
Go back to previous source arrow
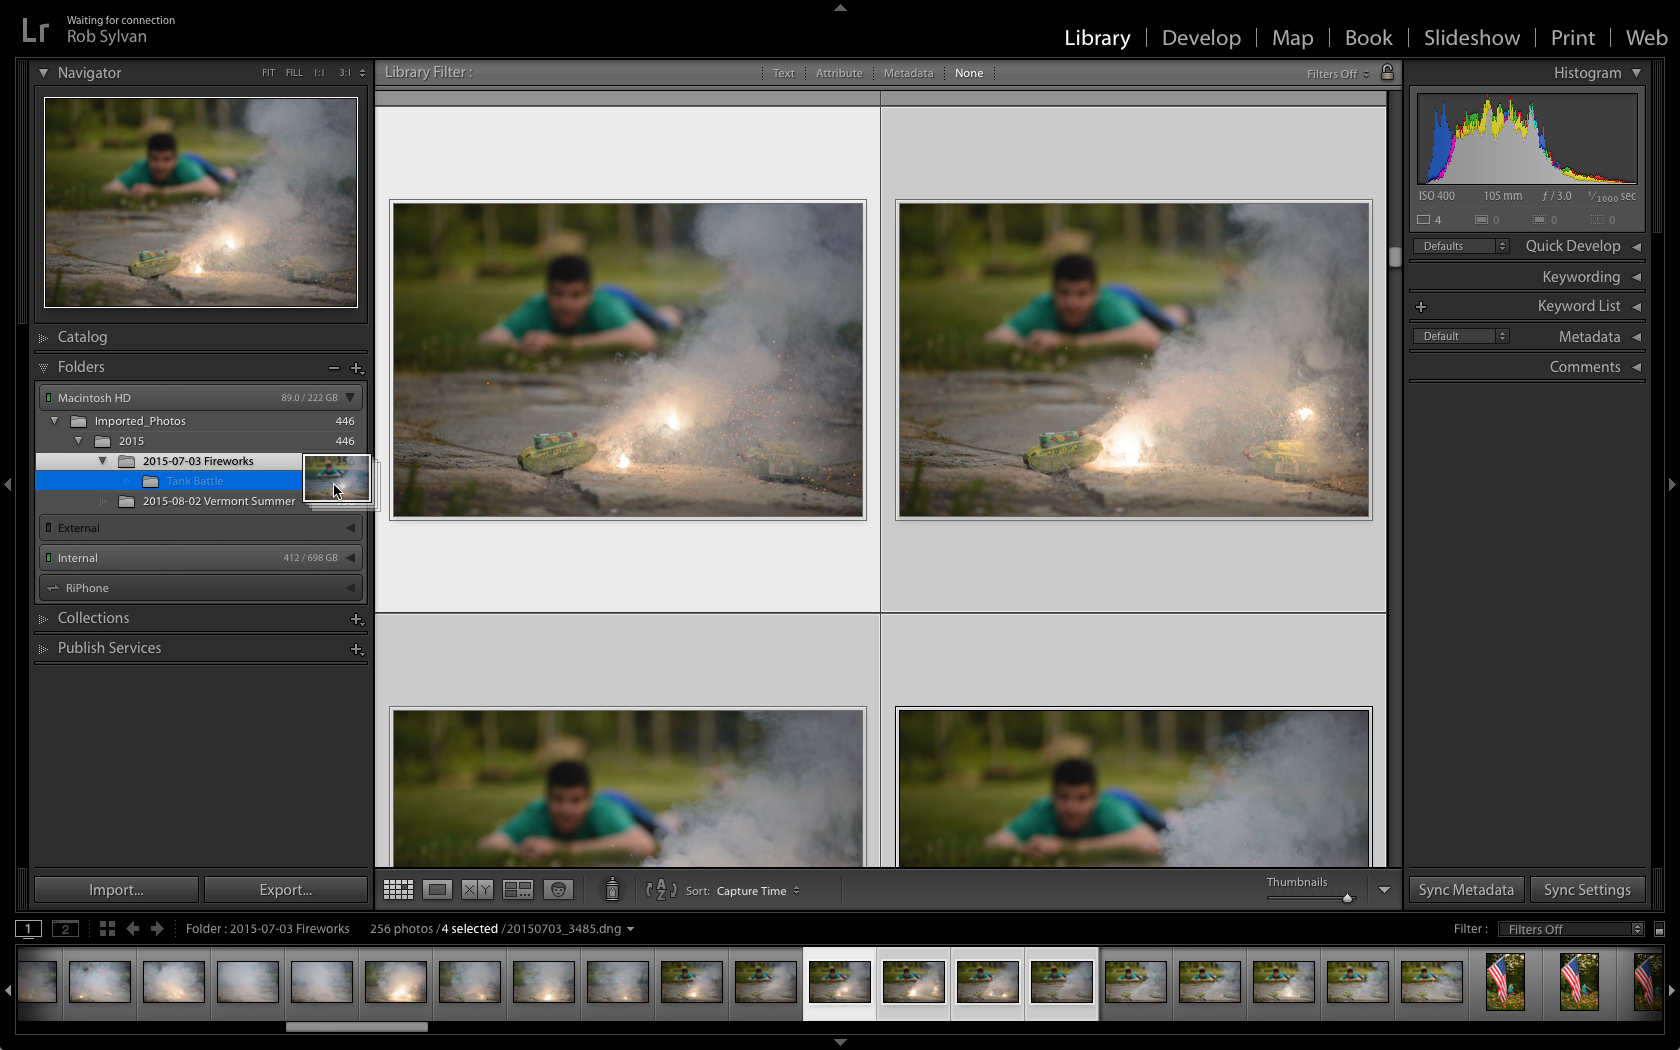pyautogui.click(x=132, y=928)
